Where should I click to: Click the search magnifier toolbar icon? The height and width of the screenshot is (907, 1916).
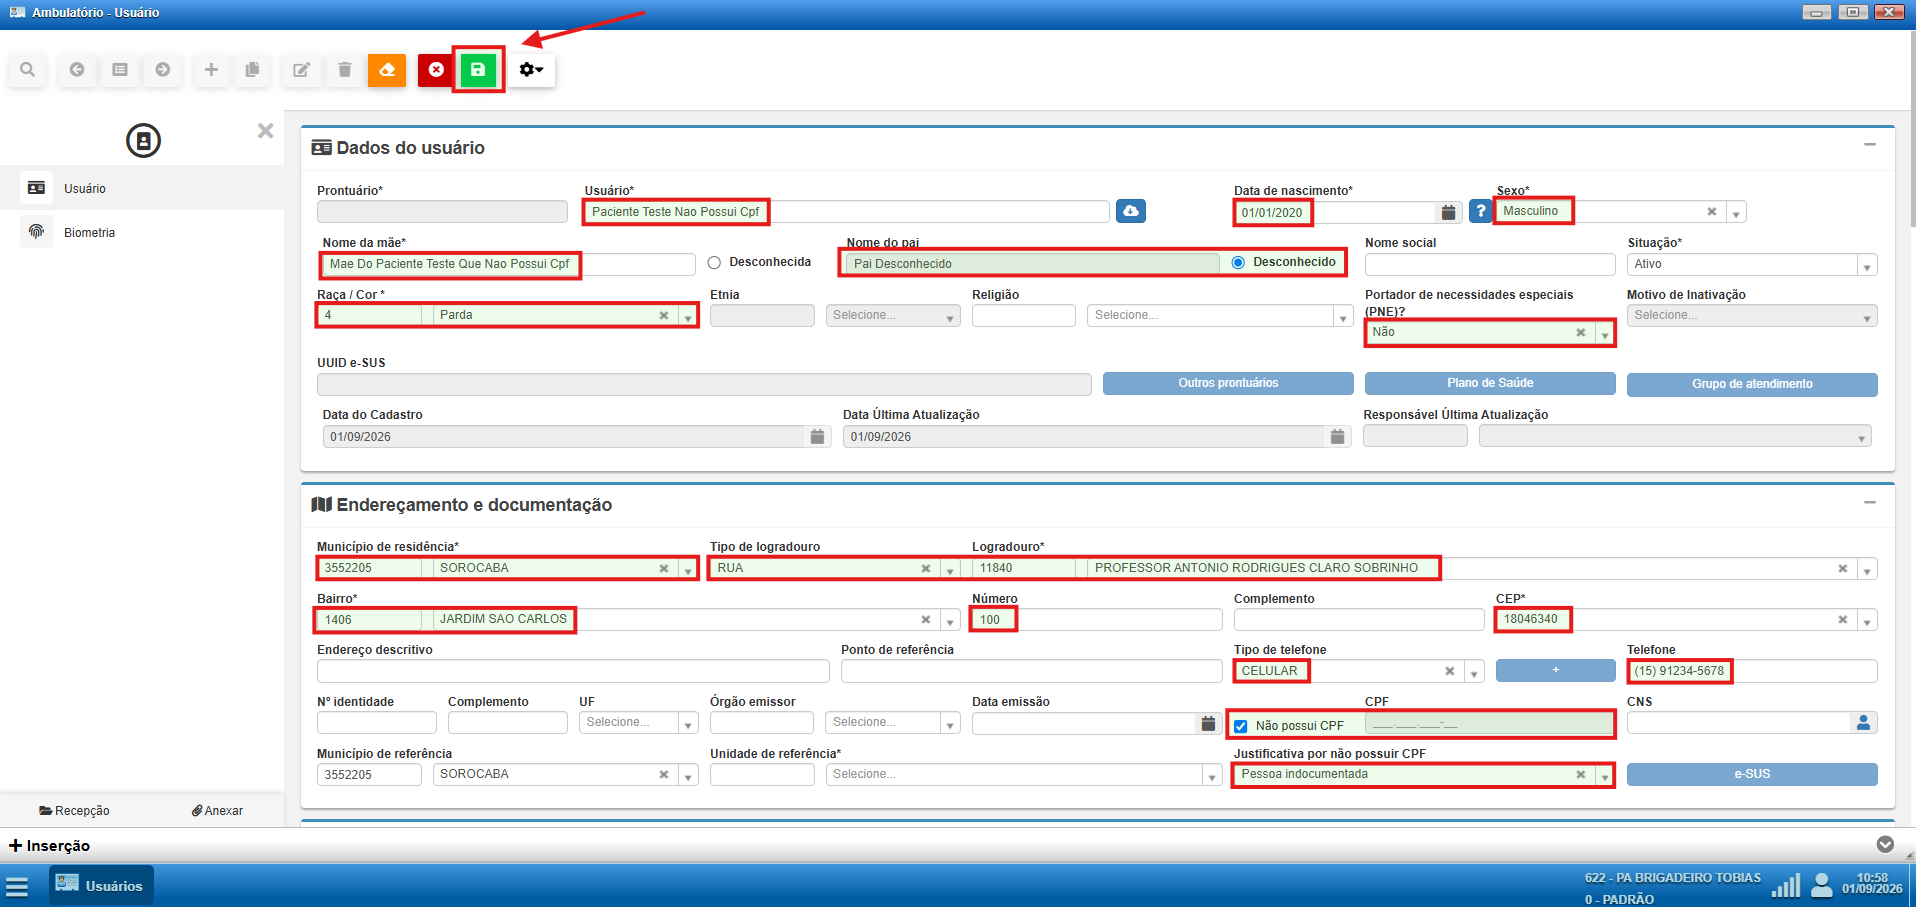28,70
